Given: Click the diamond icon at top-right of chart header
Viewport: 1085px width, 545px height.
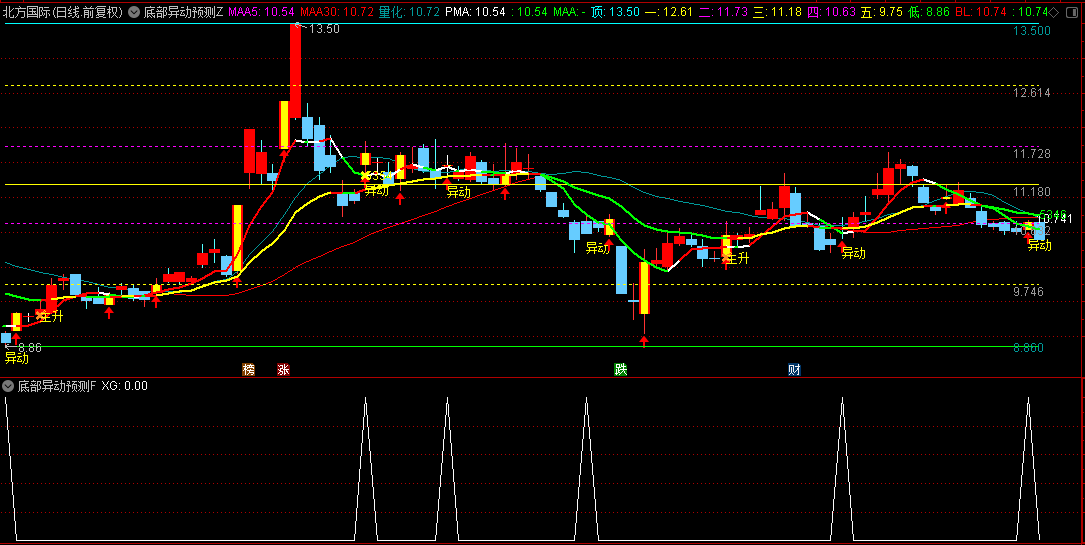Looking at the screenshot, I should (x=1055, y=12).
